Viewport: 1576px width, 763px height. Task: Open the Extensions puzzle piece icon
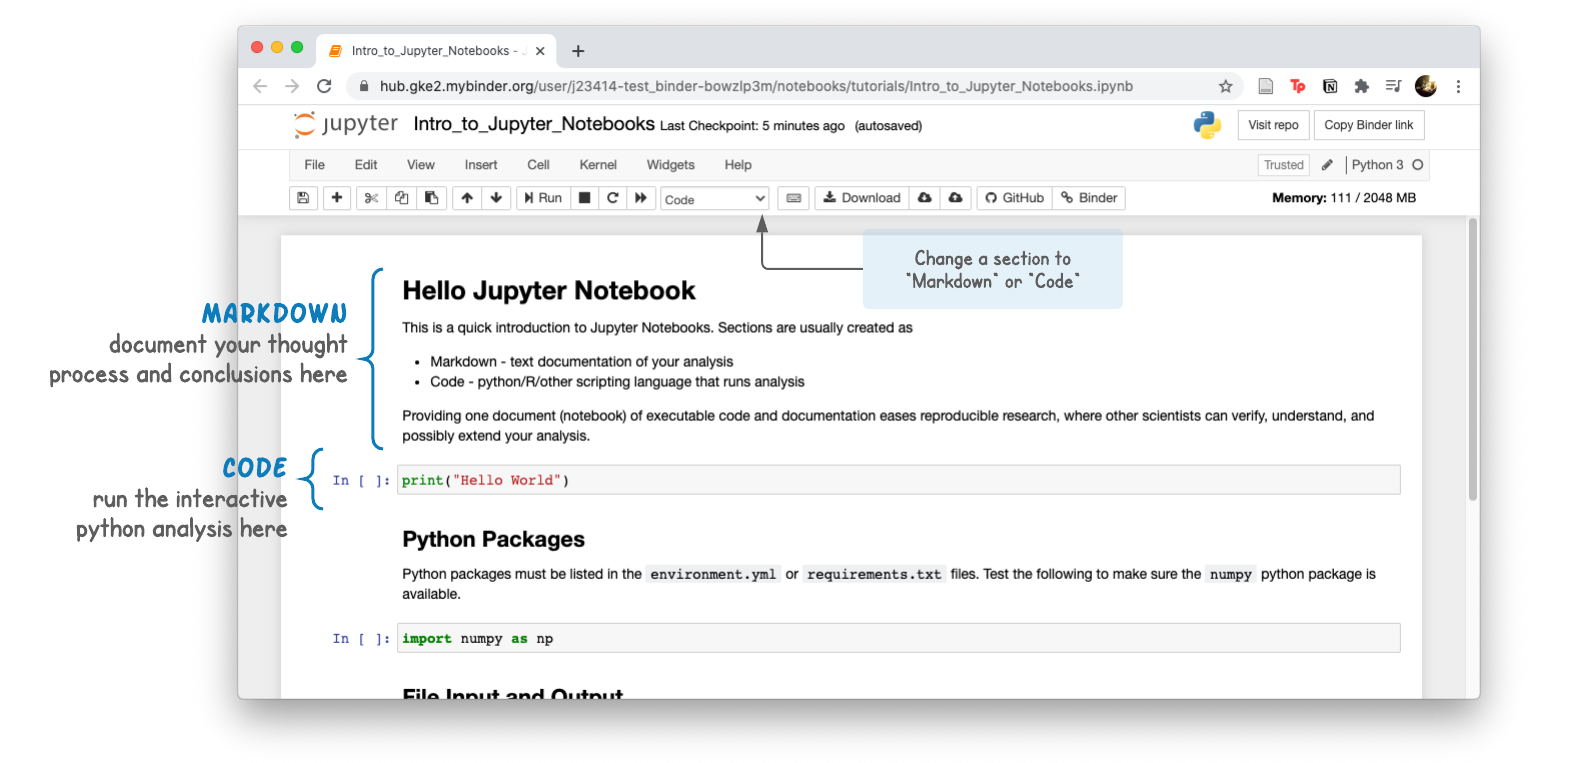[1361, 86]
